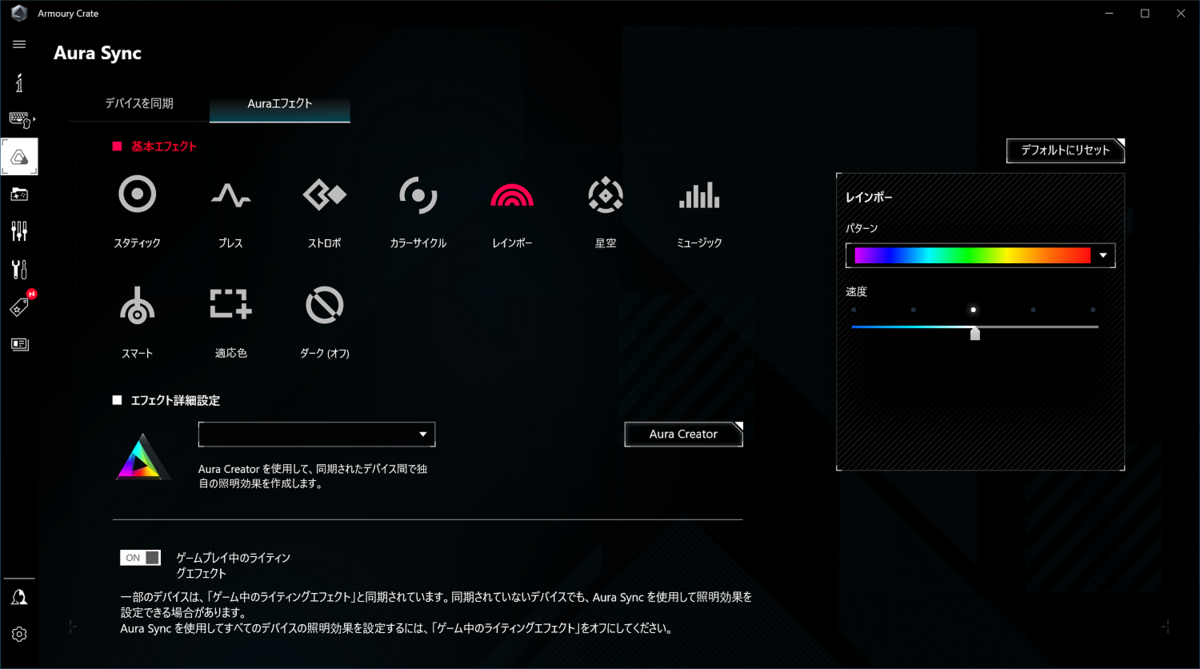1200x669 pixels.
Task: Open the sliders Scenario Profiles sidebar icon
Action: [19, 232]
